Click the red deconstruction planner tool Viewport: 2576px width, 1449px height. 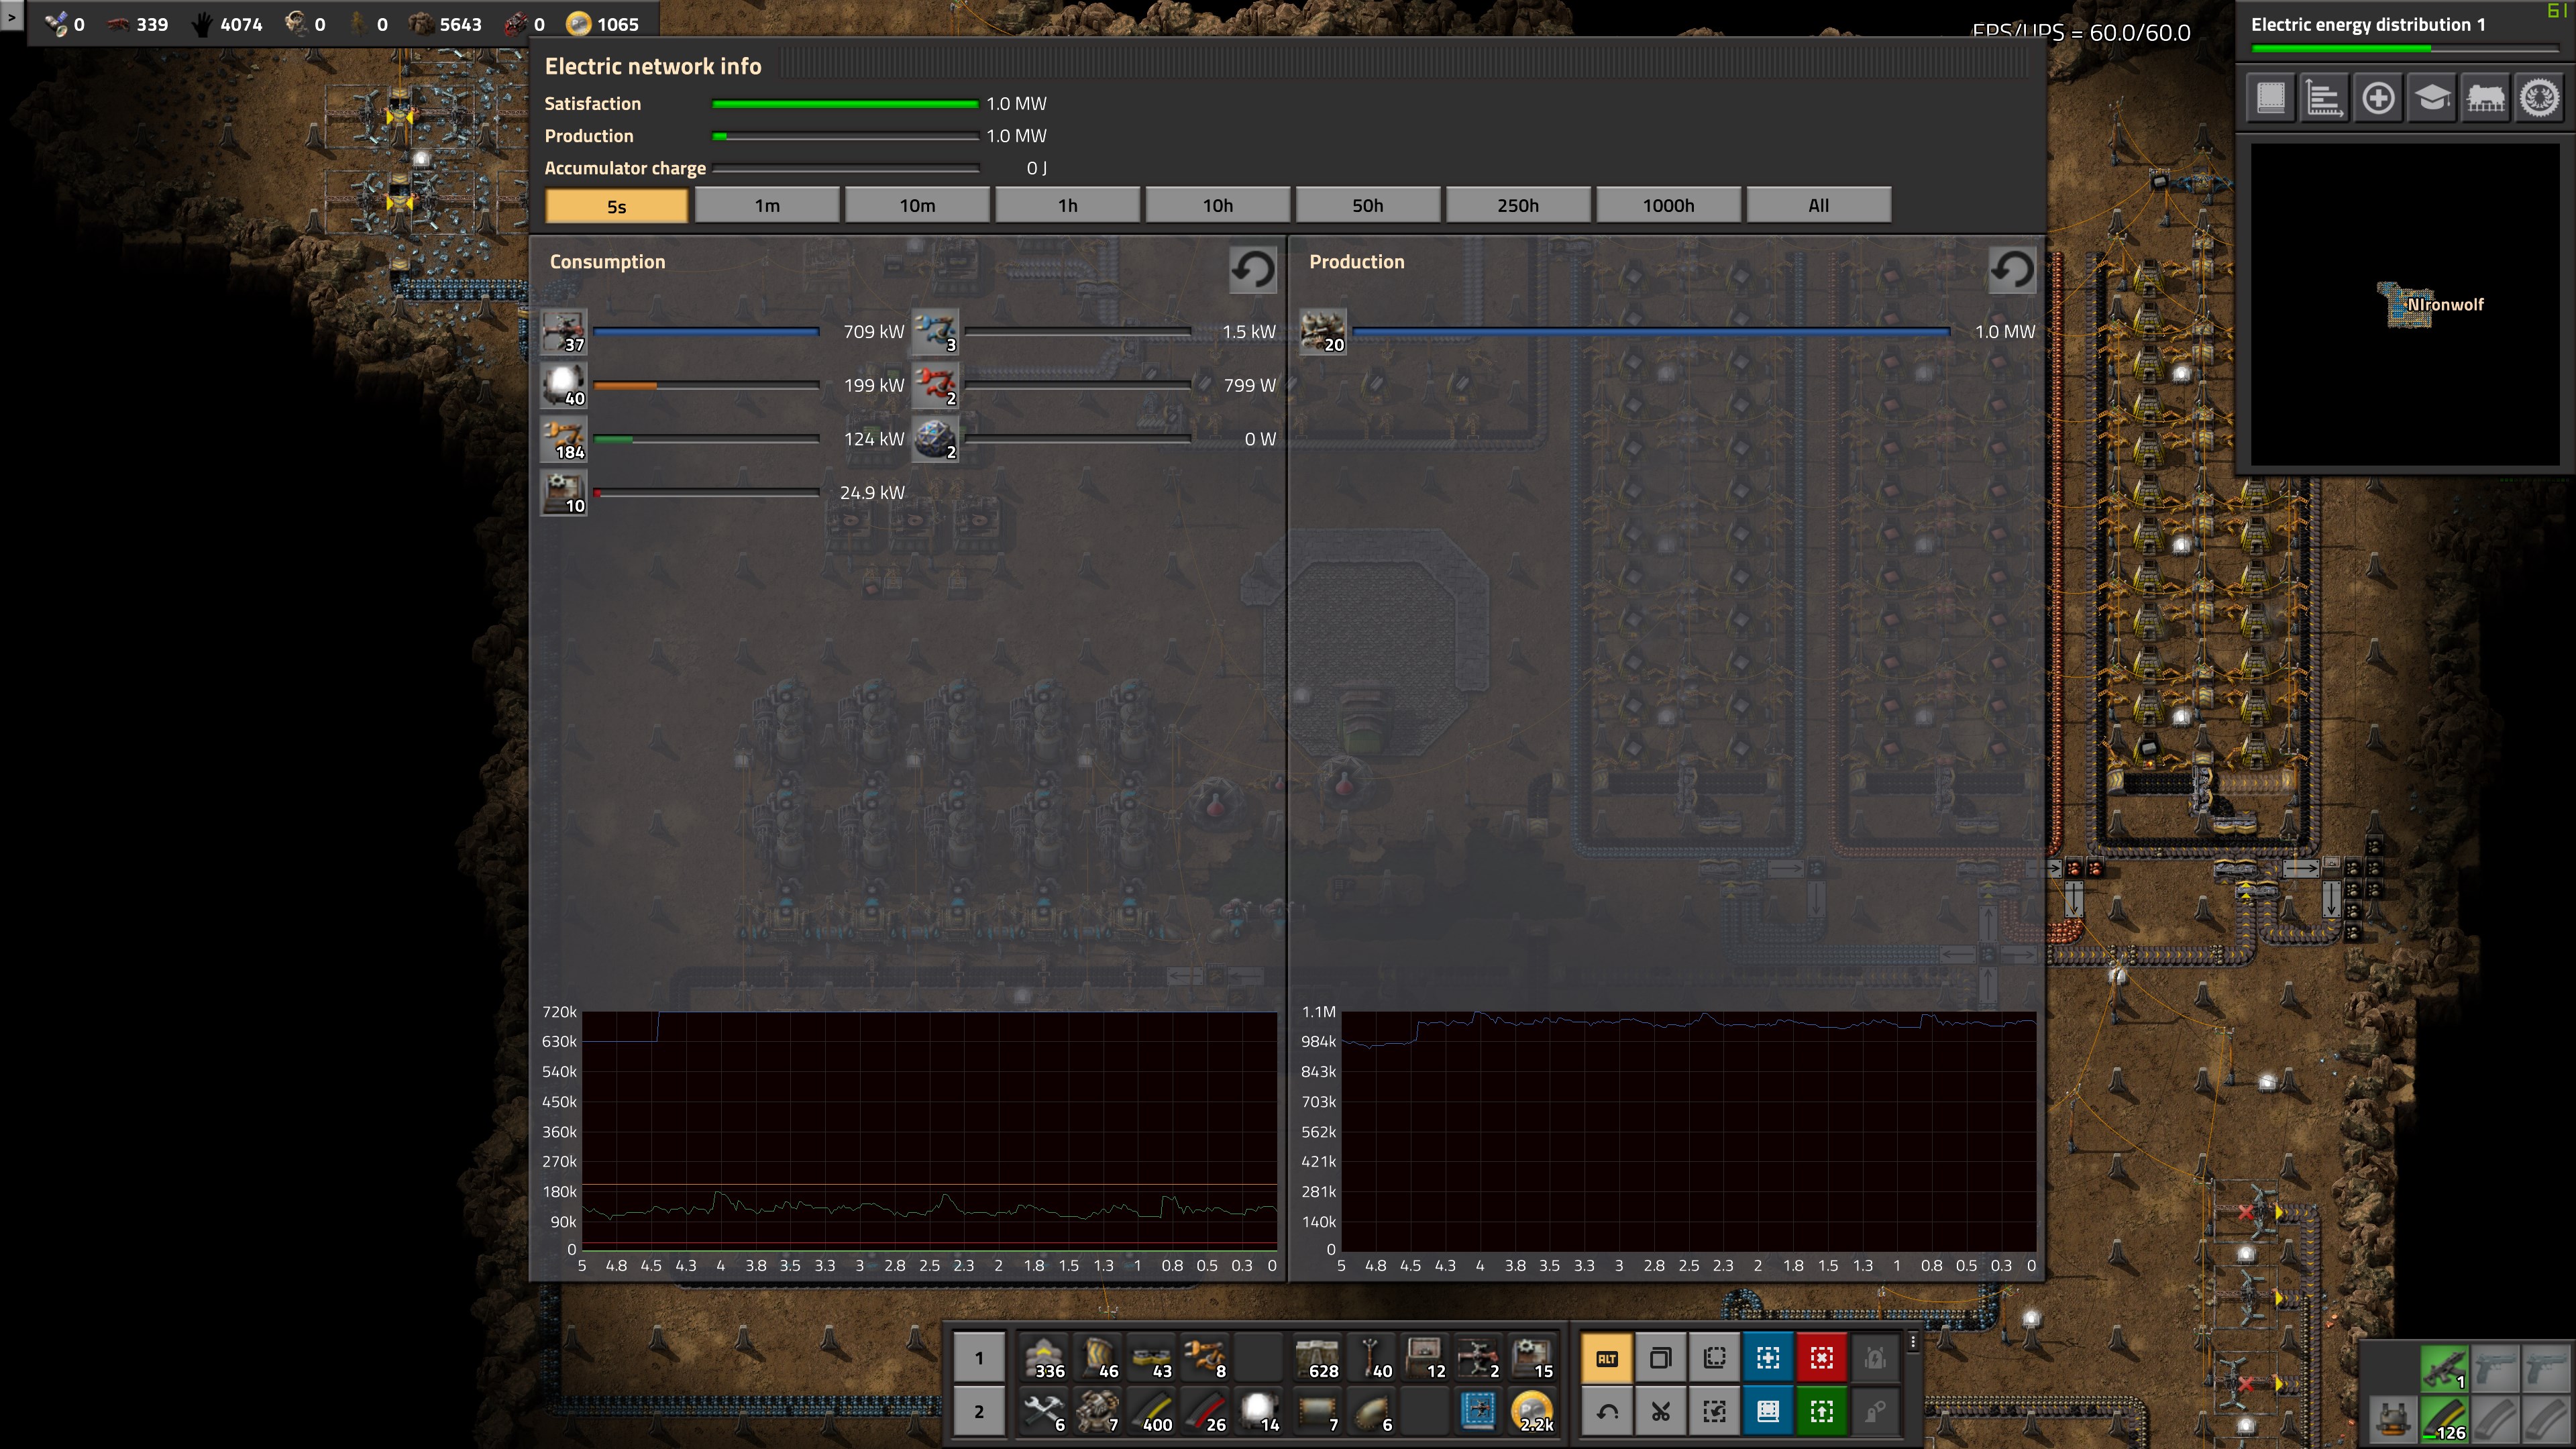pyautogui.click(x=1822, y=1358)
